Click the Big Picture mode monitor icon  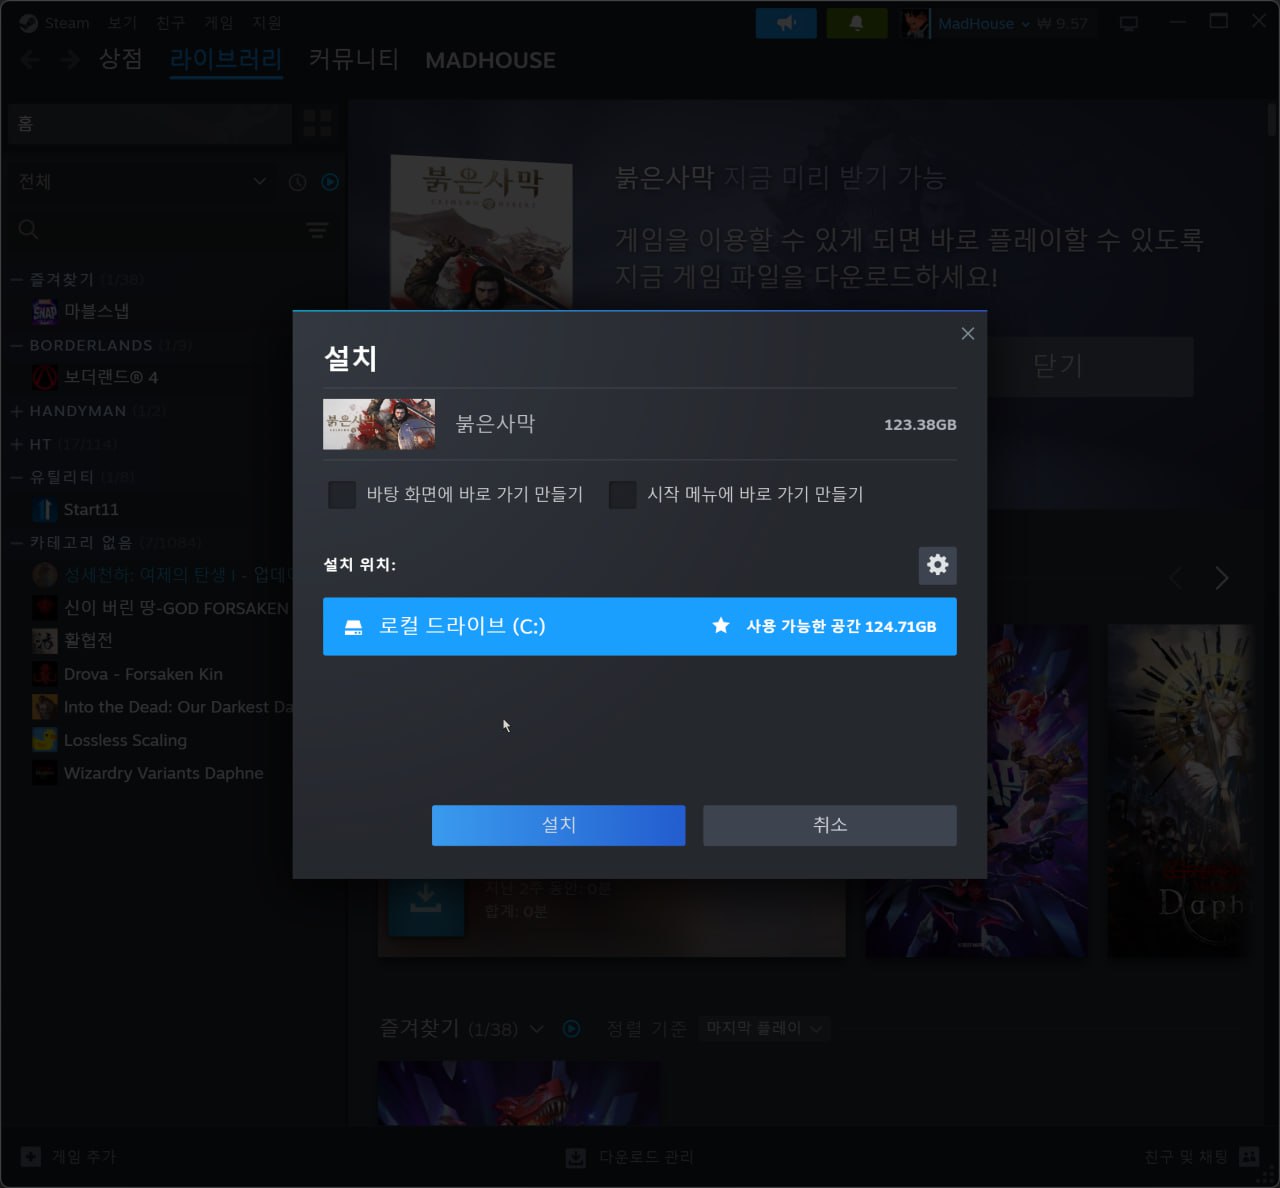pyautogui.click(x=1129, y=23)
